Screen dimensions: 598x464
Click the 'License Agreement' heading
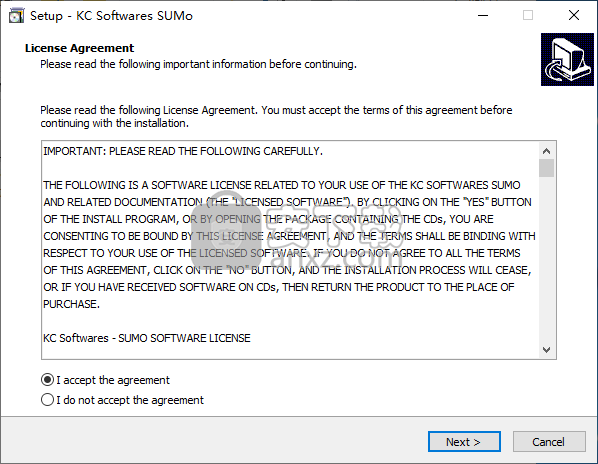[79, 48]
